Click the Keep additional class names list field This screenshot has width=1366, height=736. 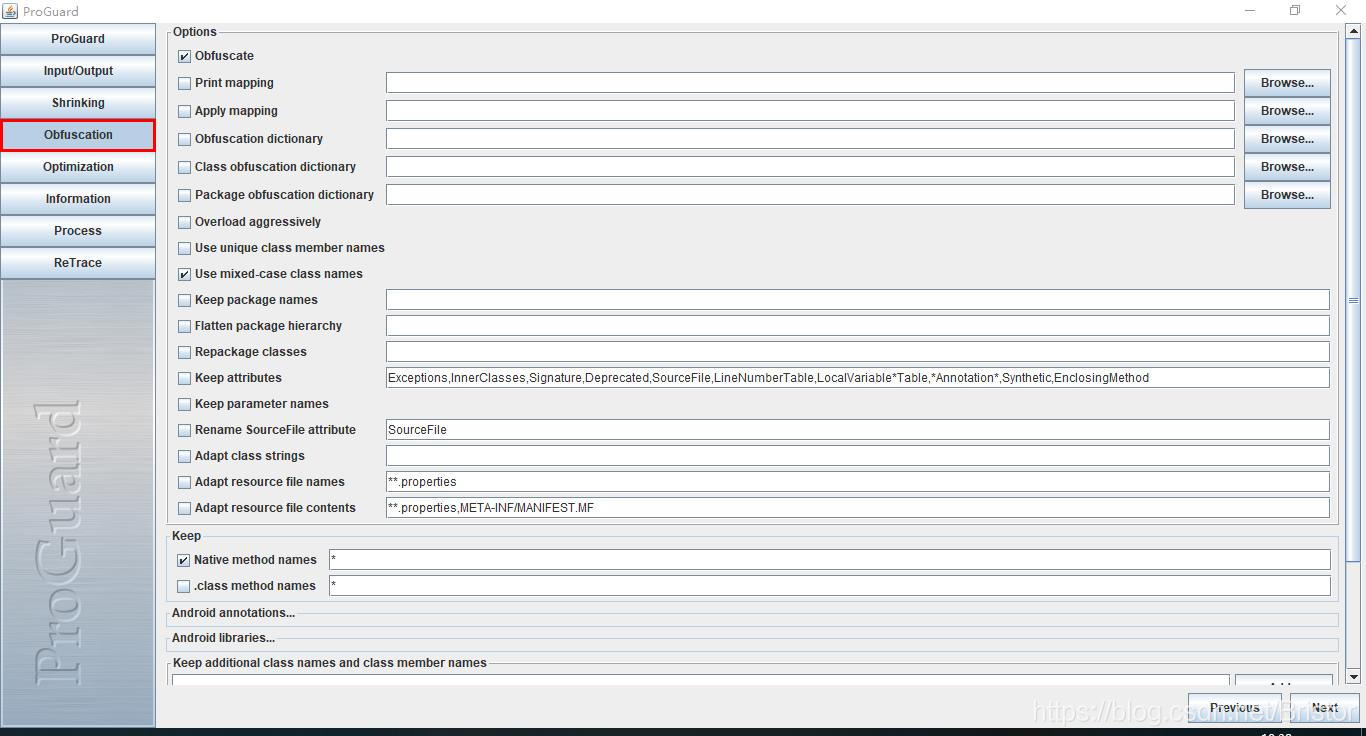700,680
